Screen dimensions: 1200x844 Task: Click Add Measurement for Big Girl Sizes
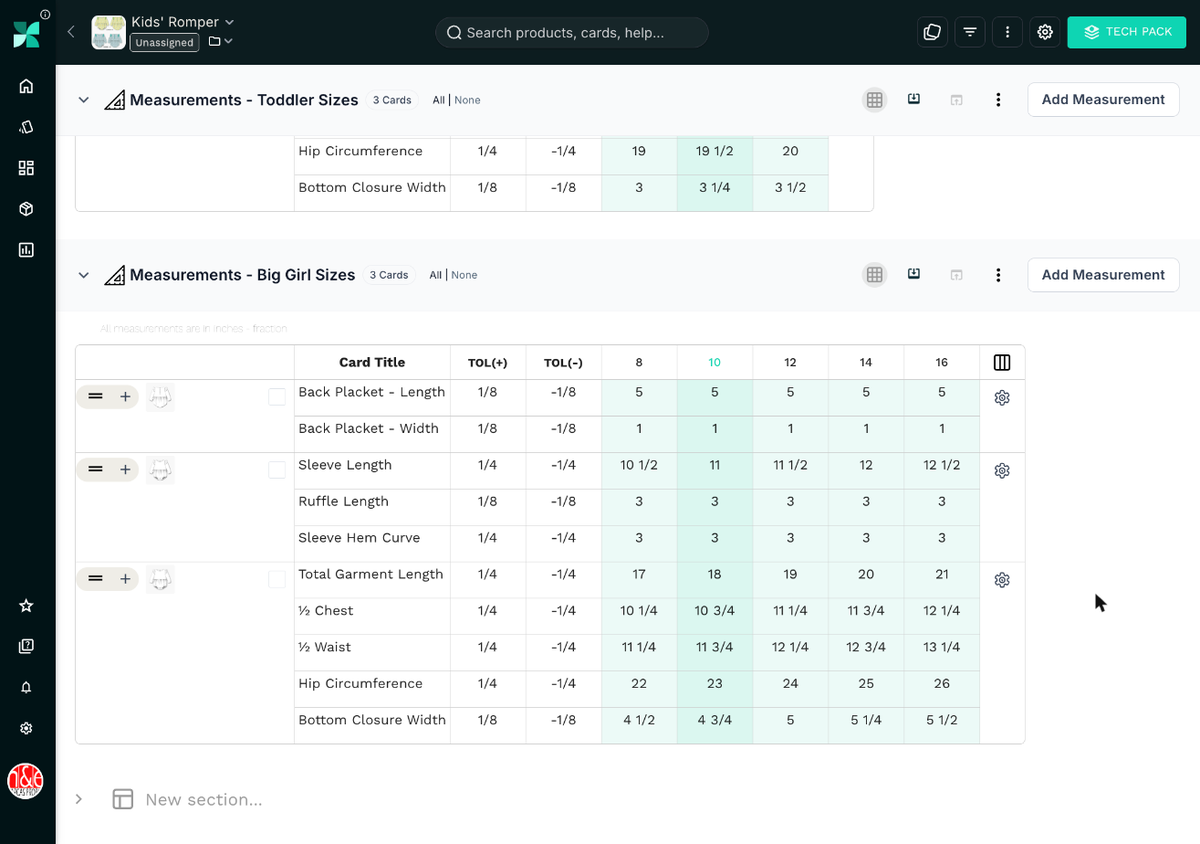click(x=1103, y=275)
